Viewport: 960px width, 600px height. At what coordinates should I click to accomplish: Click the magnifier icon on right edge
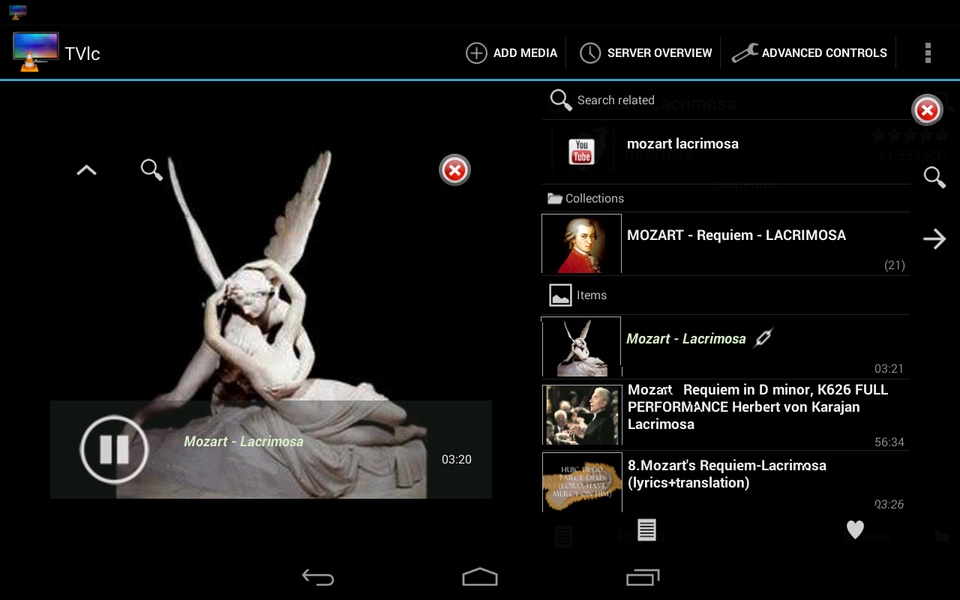coord(935,178)
